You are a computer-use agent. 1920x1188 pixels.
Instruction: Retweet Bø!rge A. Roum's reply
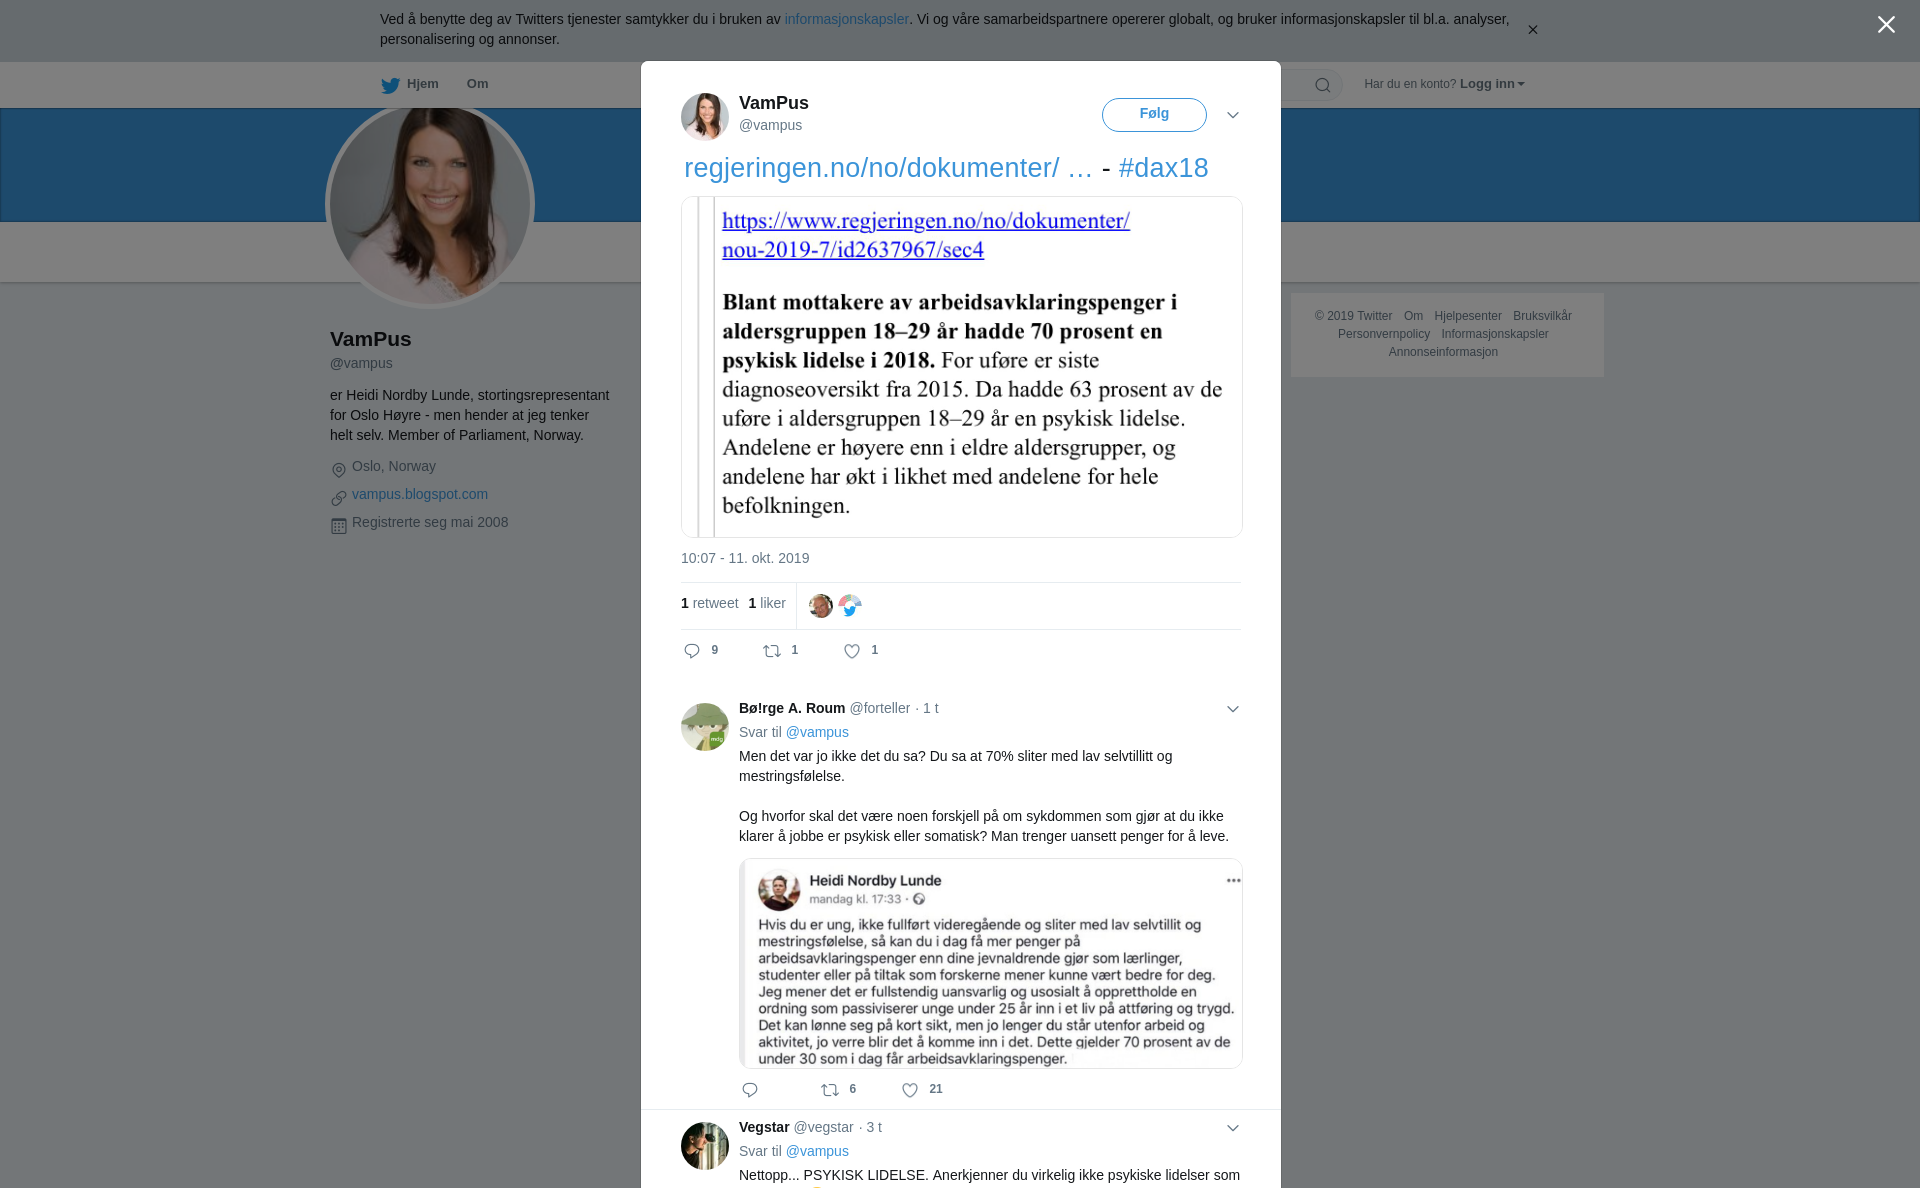pos(830,1090)
